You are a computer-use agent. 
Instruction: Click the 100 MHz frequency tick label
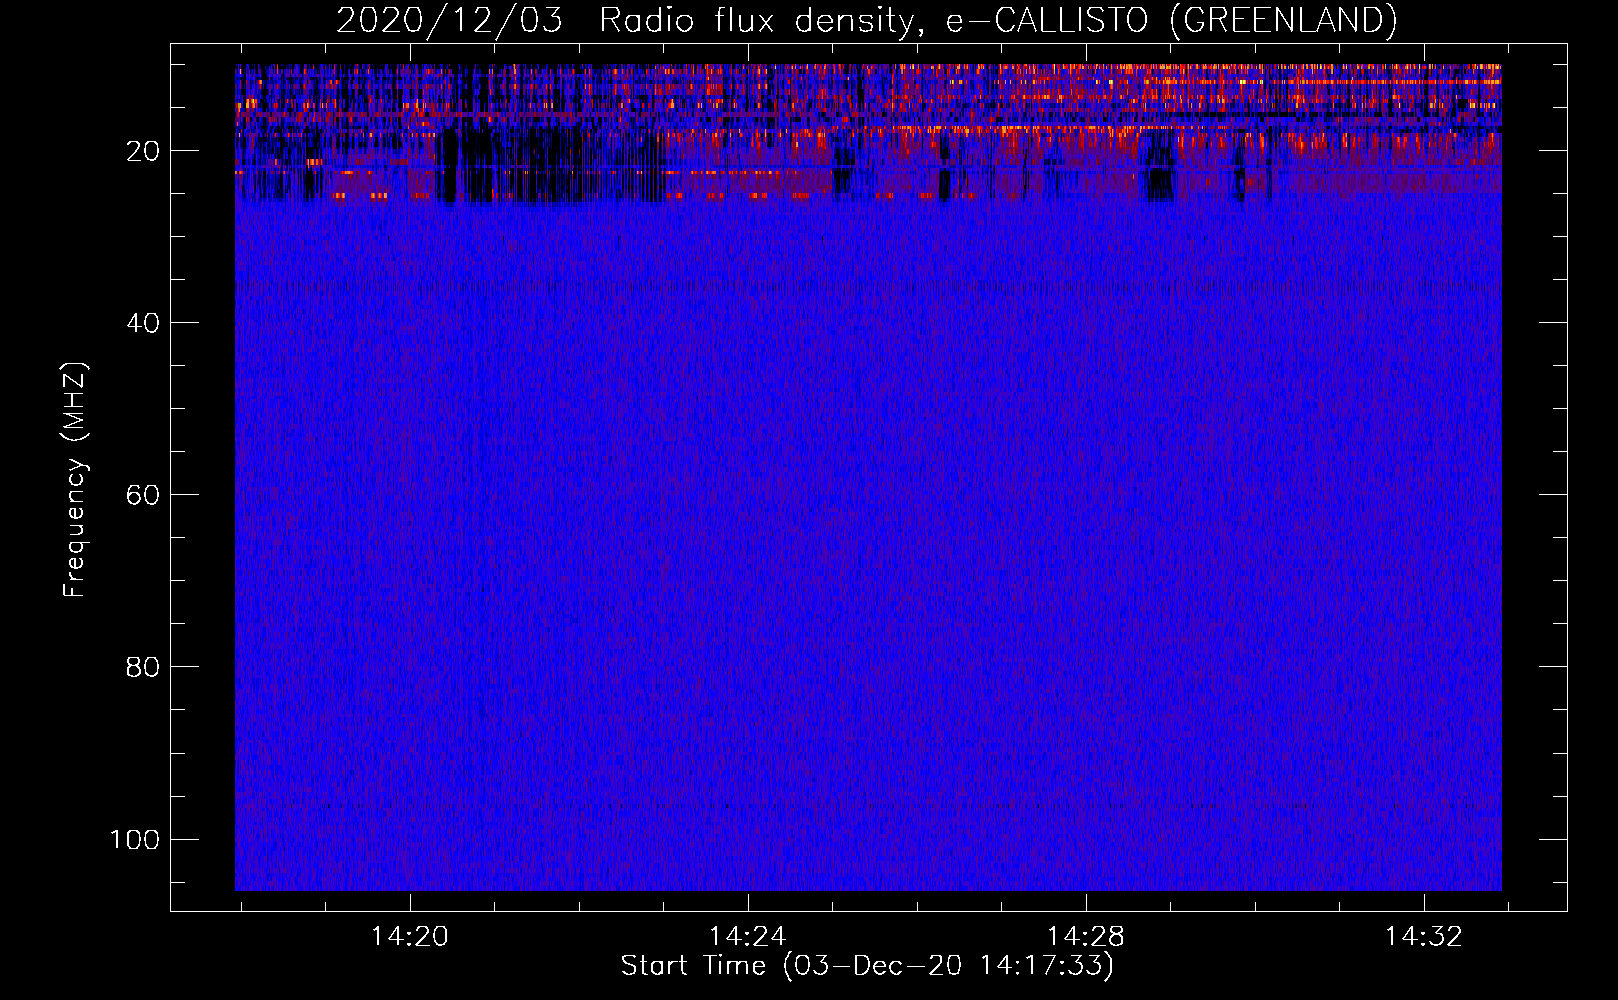click(135, 839)
